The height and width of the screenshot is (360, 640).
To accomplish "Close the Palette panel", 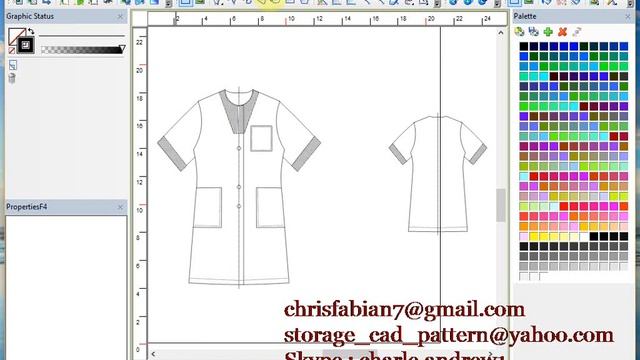I will [628, 17].
